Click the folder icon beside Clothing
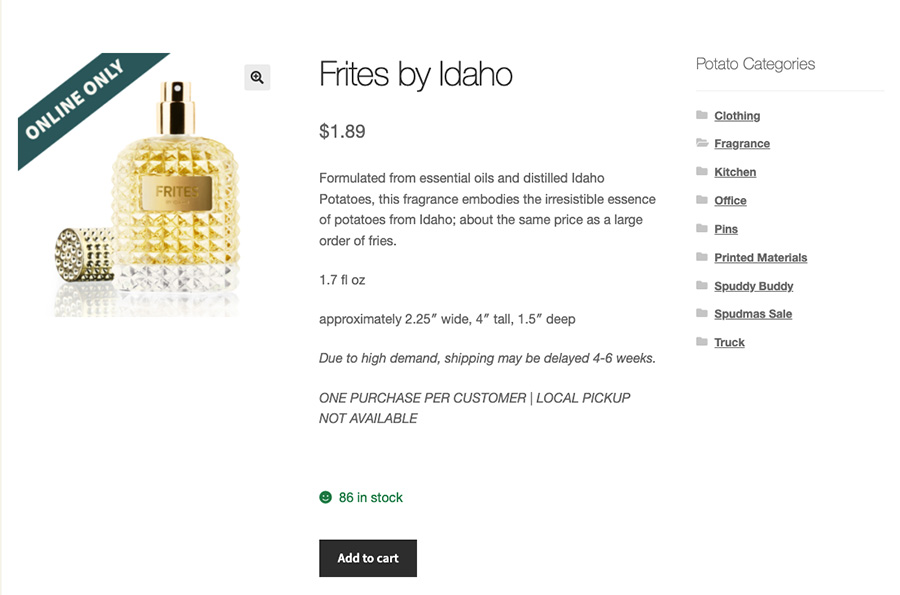Screen dimensions: 900x595 [701, 115]
